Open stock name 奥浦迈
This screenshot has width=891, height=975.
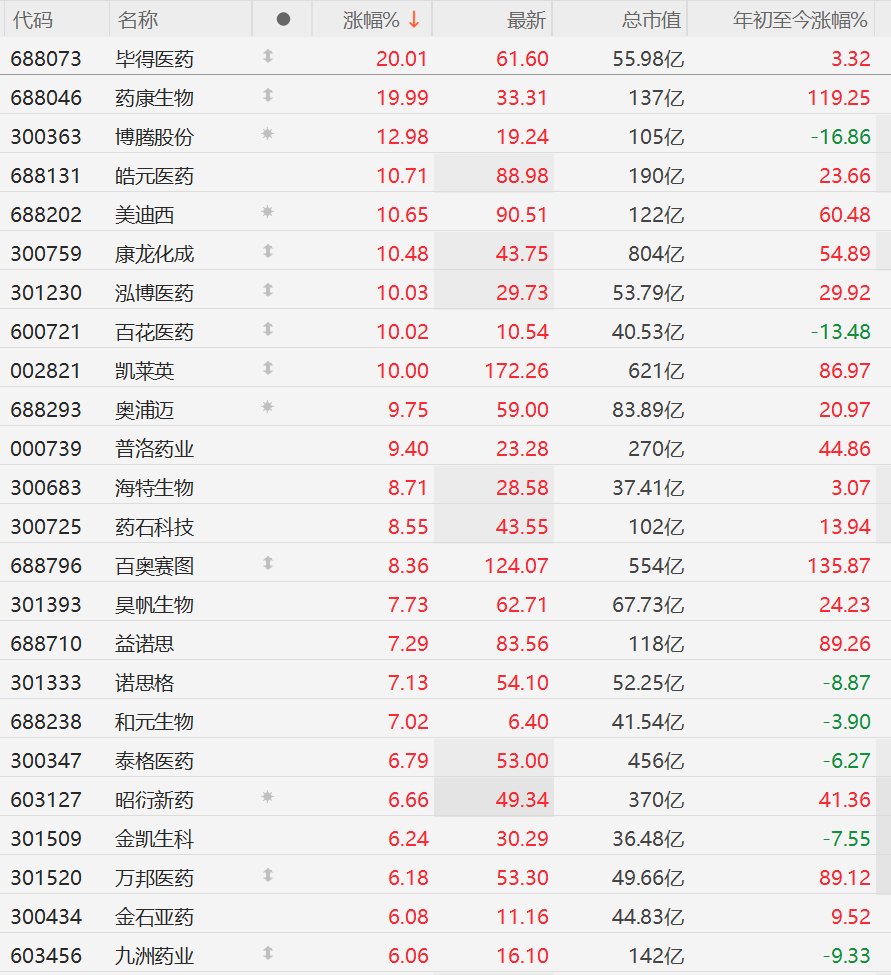pos(144,410)
